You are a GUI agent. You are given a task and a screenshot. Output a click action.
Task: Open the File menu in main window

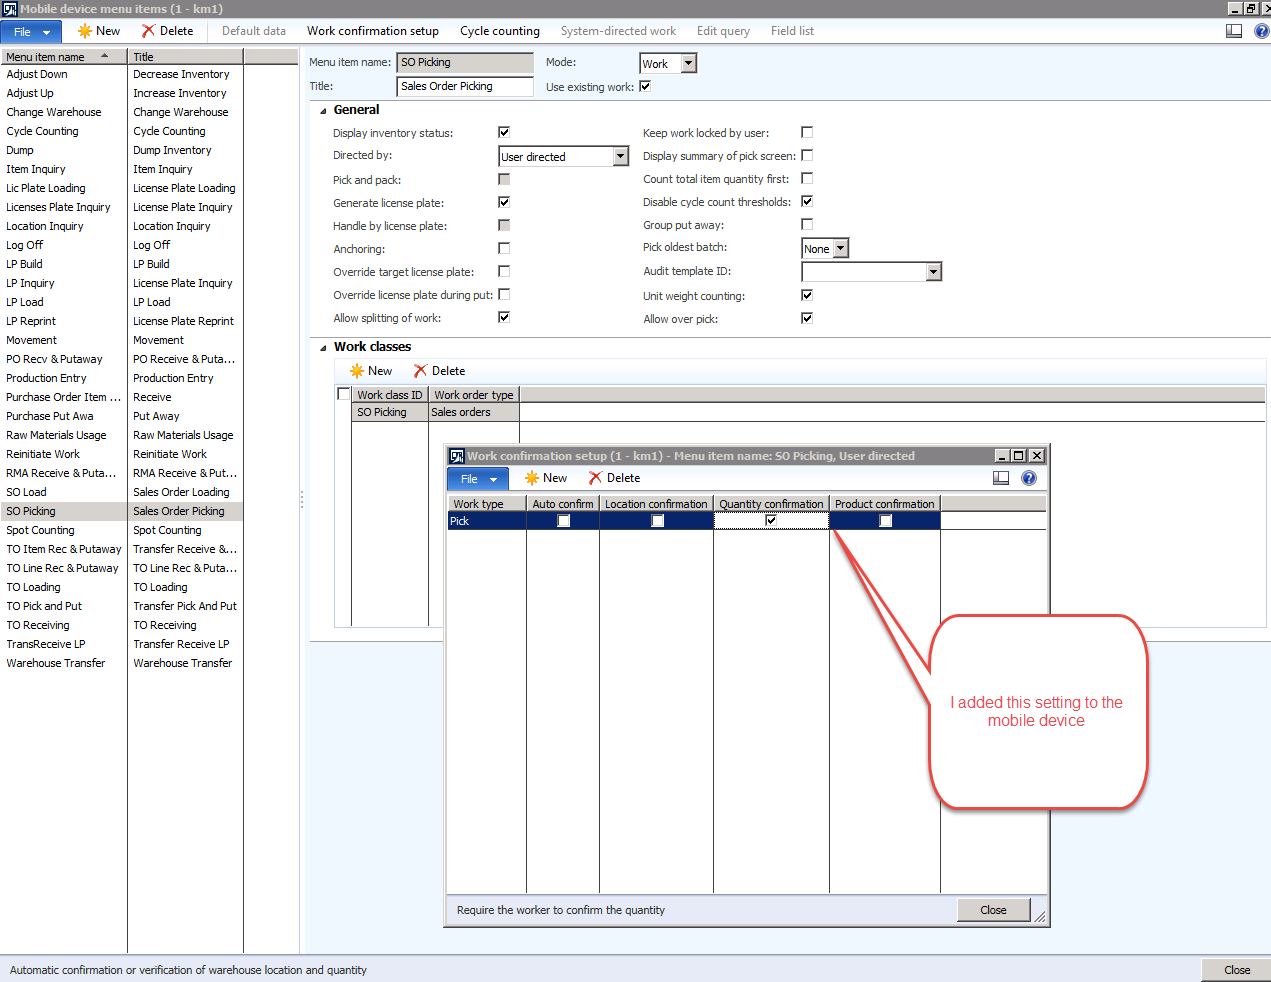click(x=31, y=32)
